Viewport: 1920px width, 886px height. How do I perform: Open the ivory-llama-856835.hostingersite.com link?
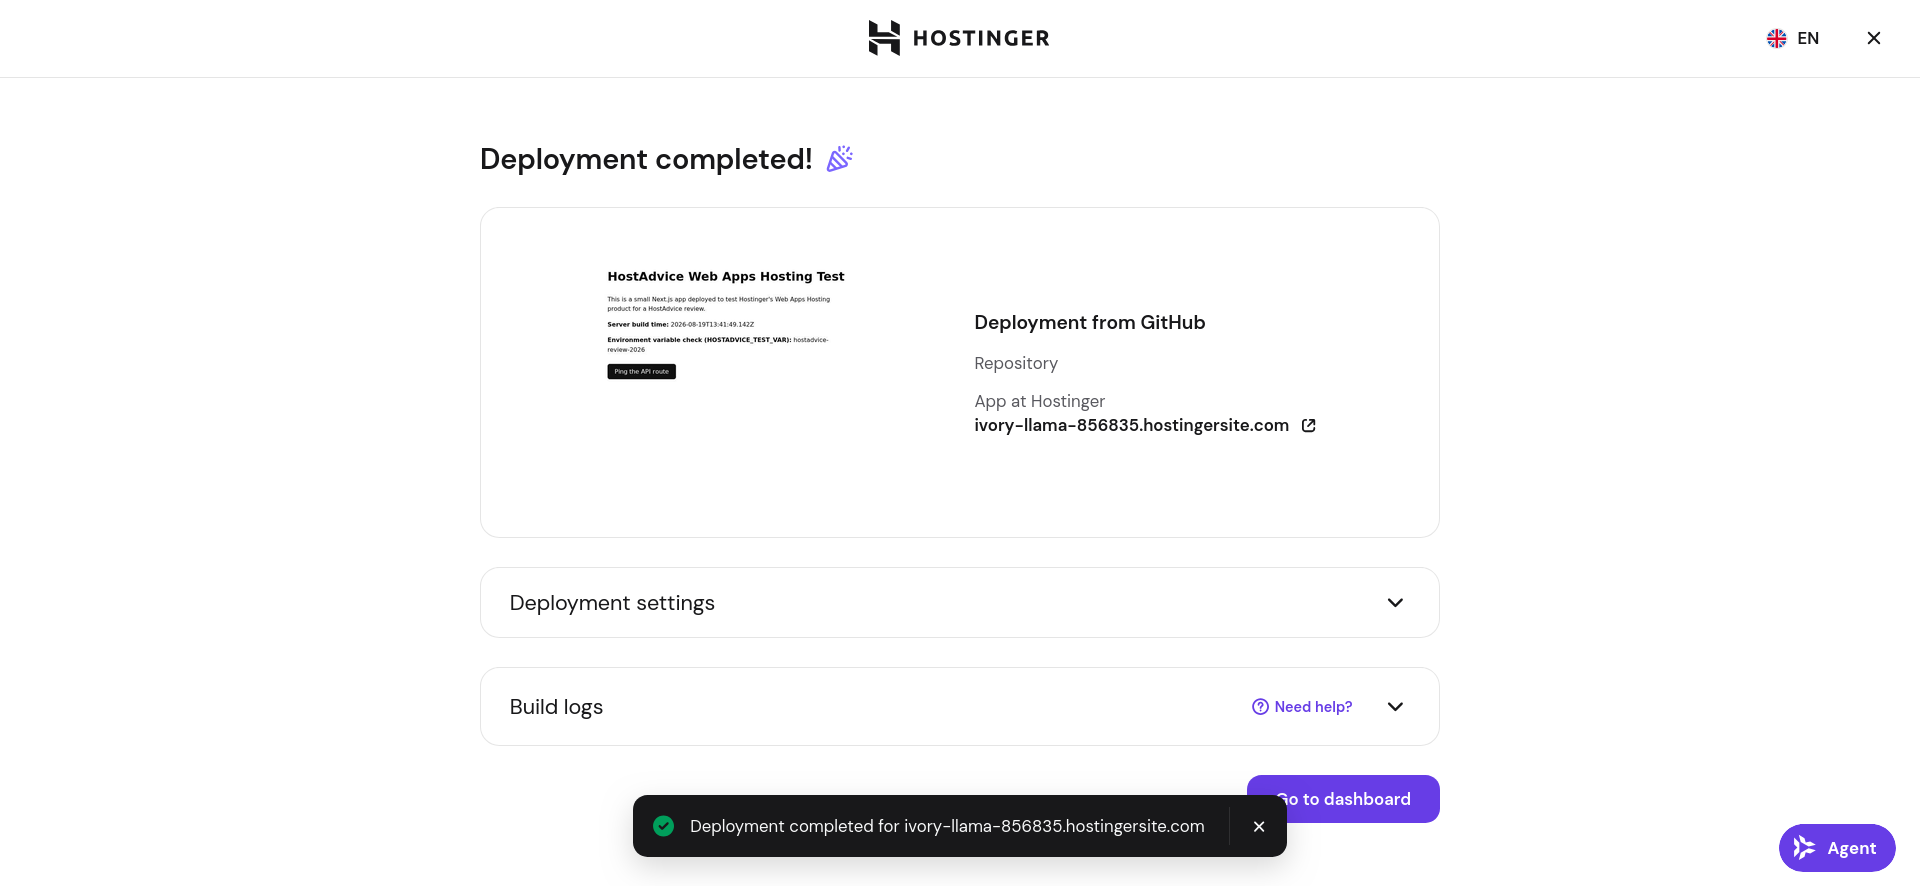pyautogui.click(x=1132, y=425)
